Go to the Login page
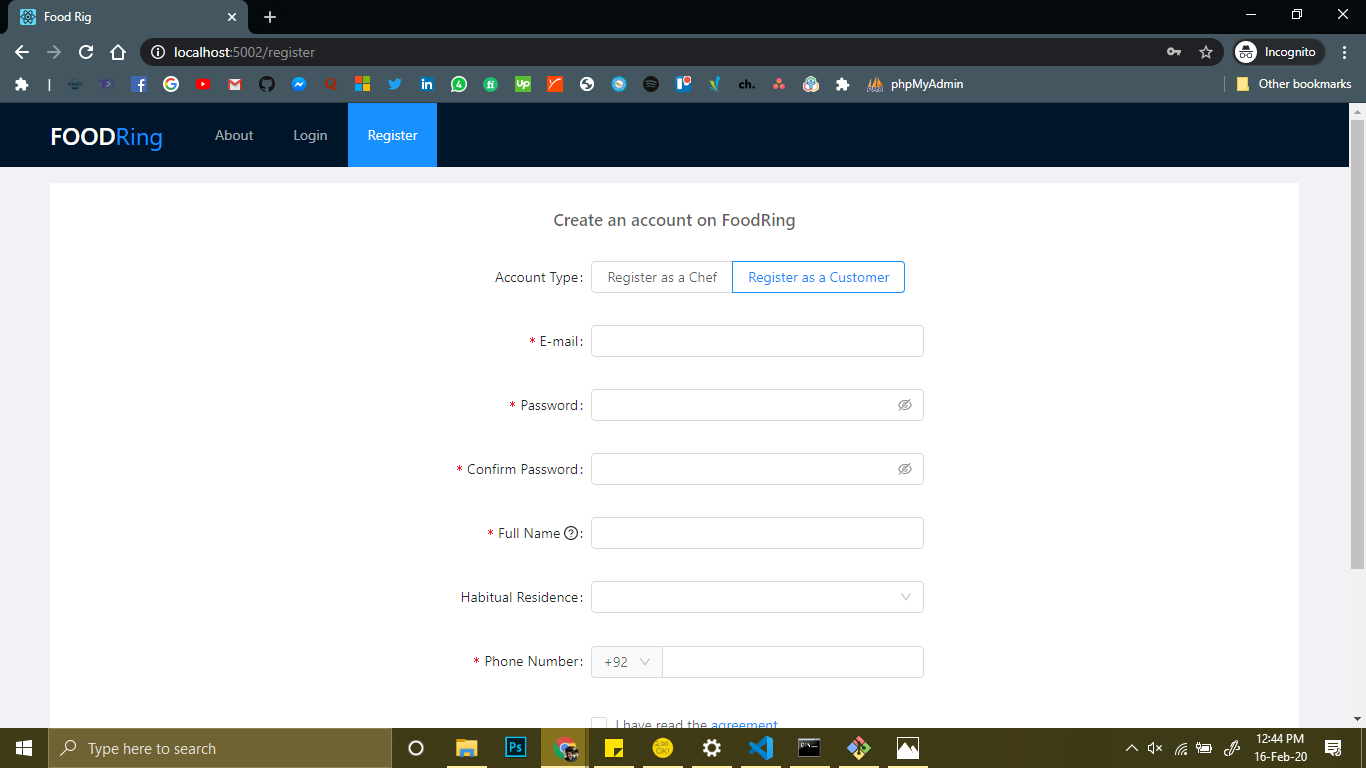The height and width of the screenshot is (768, 1366). click(x=310, y=135)
